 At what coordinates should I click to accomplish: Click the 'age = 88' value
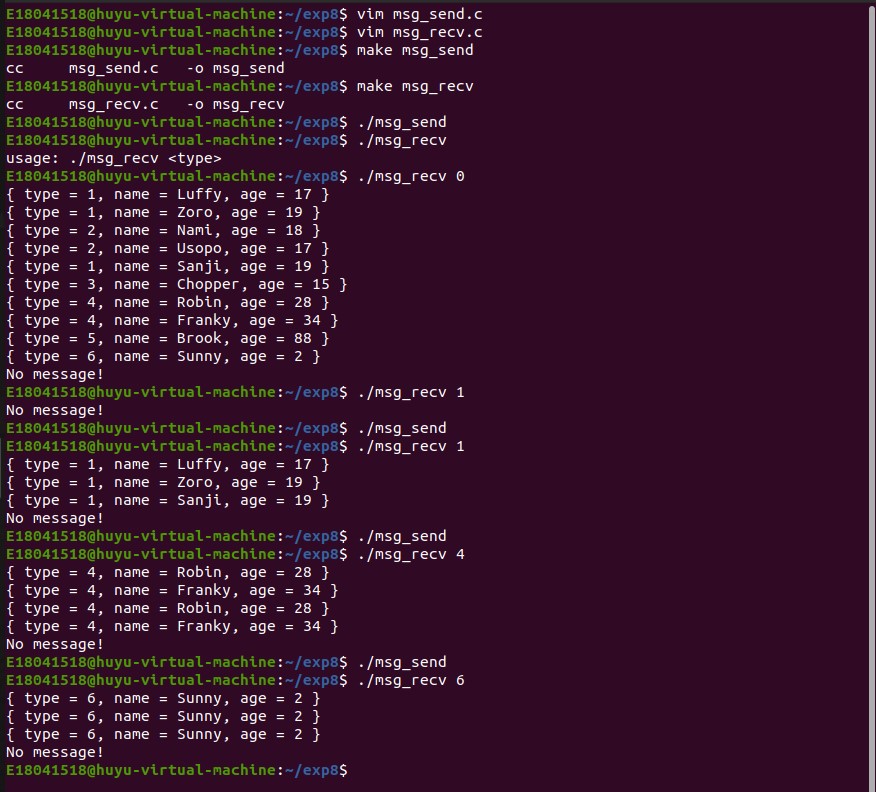(x=276, y=338)
